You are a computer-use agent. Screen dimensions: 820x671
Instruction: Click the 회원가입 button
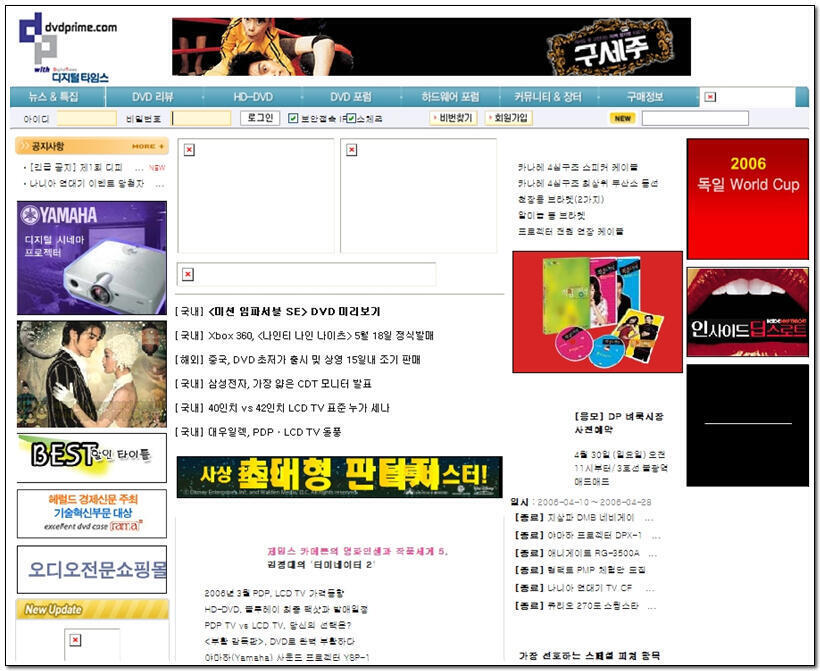(x=509, y=118)
